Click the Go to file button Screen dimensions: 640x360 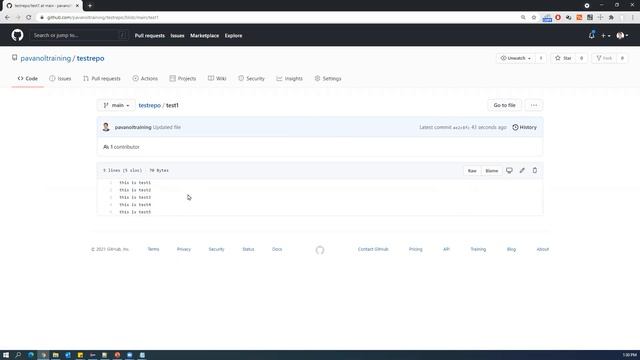(504, 105)
